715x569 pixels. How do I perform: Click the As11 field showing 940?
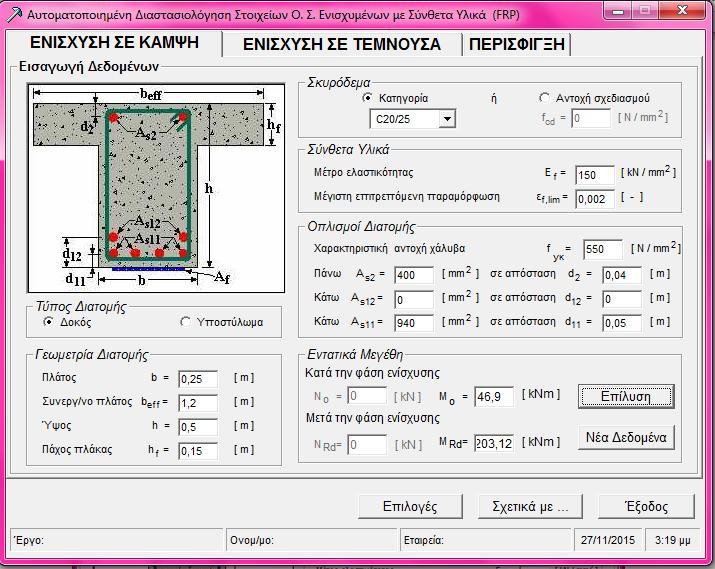click(x=414, y=323)
